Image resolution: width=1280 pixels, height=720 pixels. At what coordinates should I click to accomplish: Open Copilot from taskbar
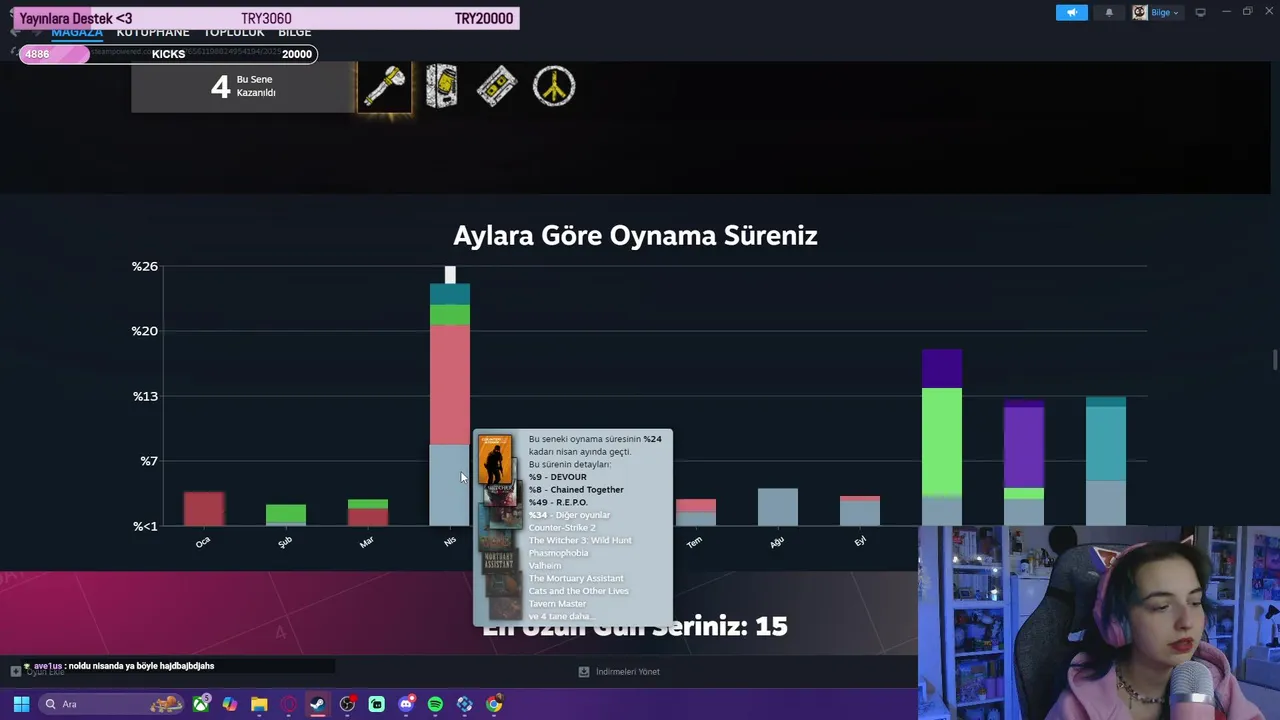pyautogui.click(x=230, y=704)
